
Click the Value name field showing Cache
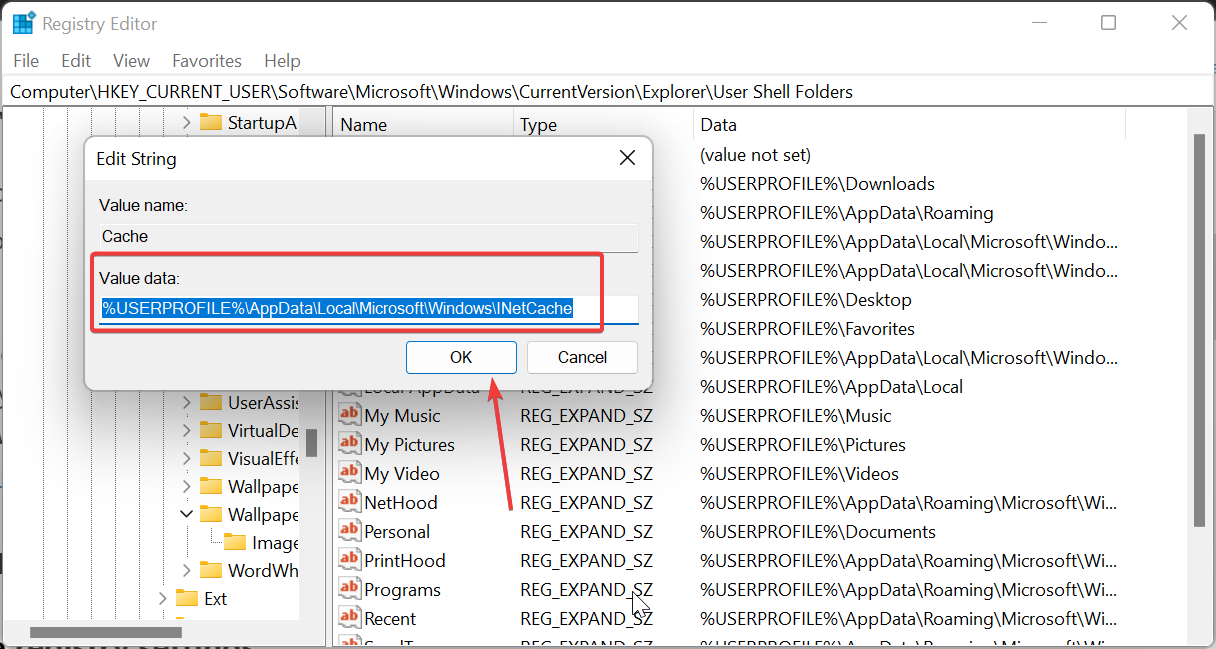point(368,237)
